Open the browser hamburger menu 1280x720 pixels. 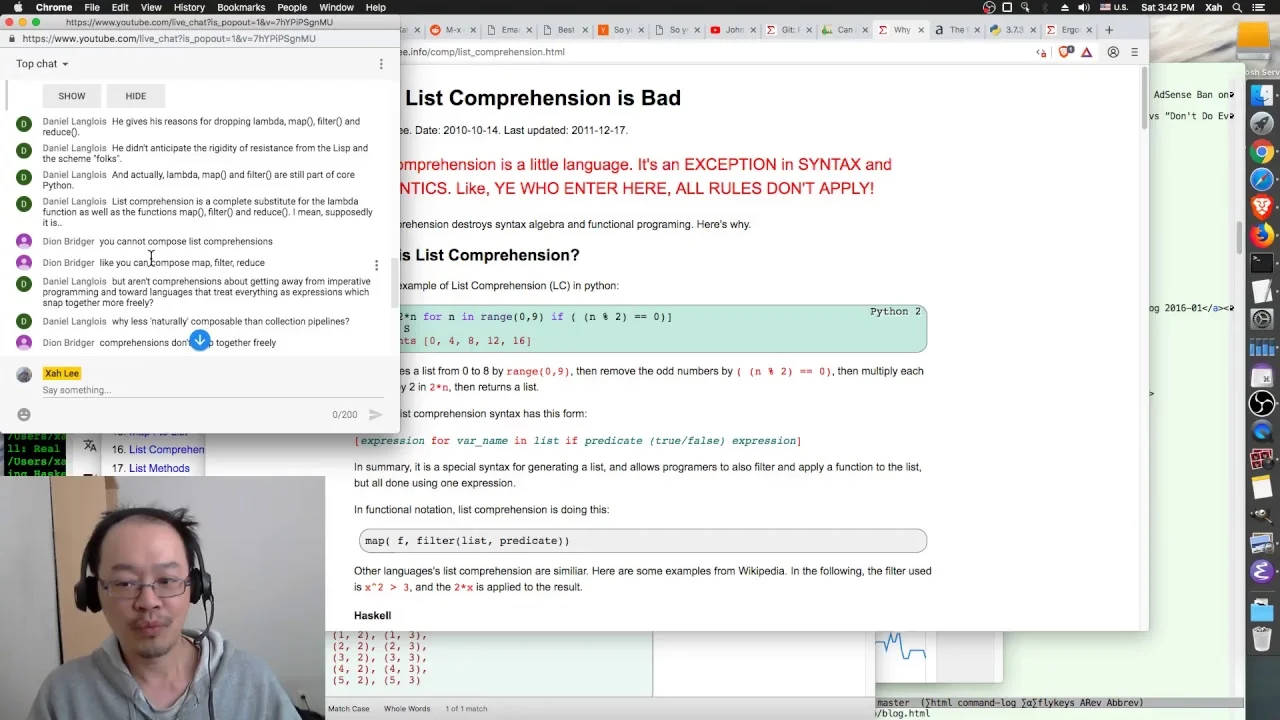click(x=1134, y=52)
